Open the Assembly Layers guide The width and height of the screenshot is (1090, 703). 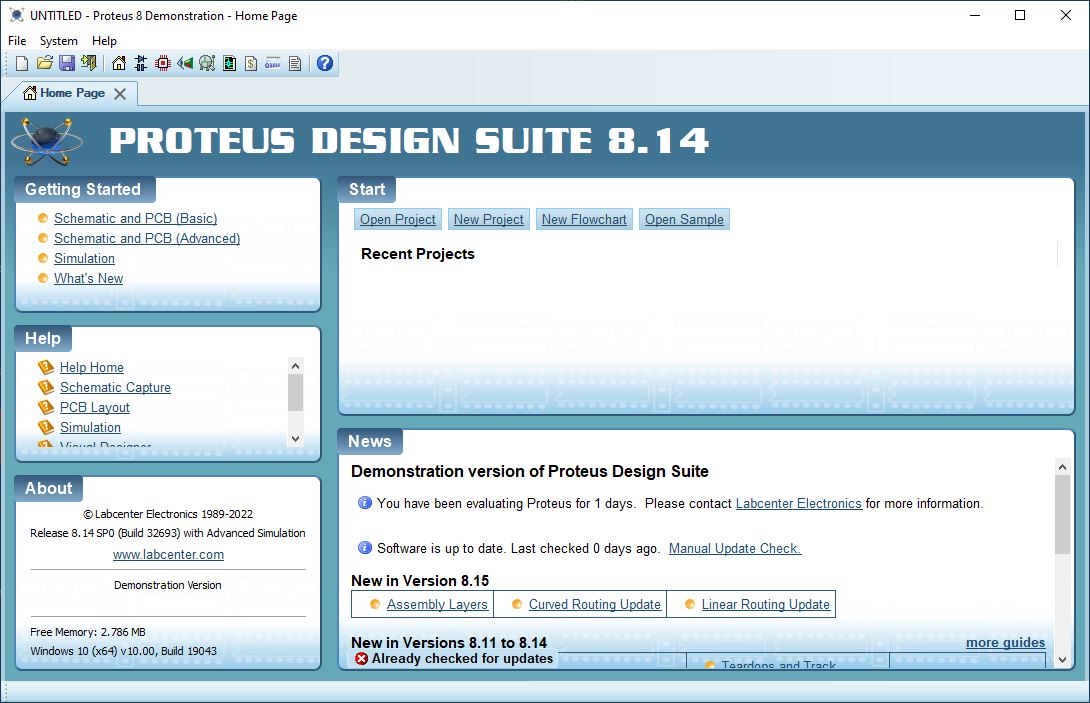[437, 605]
